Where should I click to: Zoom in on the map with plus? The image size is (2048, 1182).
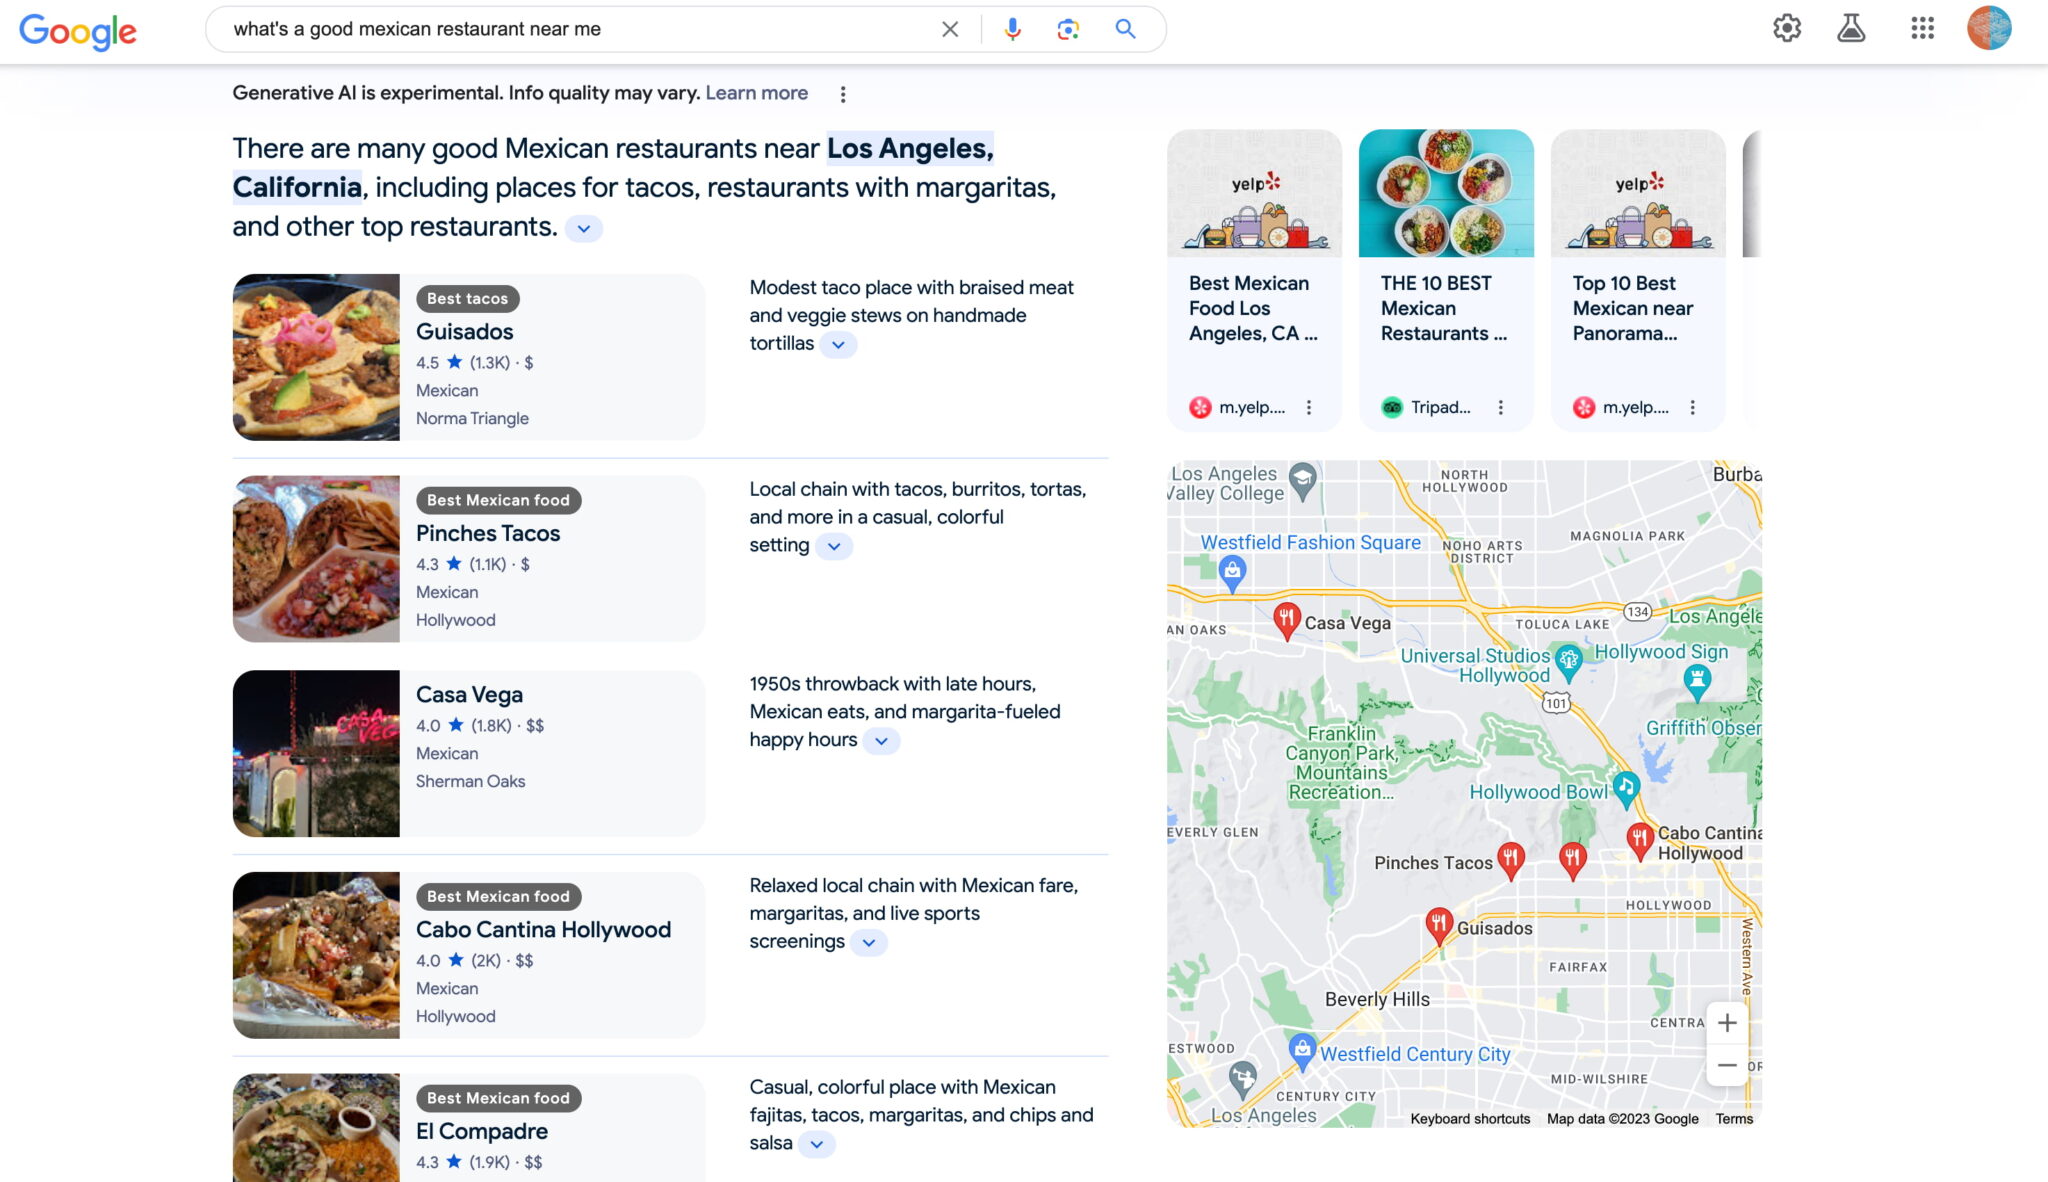coord(1727,1022)
